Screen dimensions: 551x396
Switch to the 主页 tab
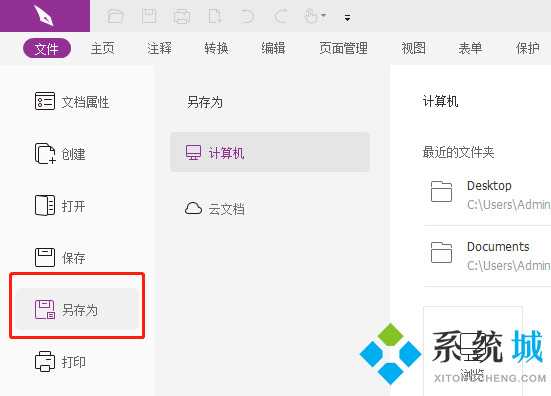coord(103,48)
